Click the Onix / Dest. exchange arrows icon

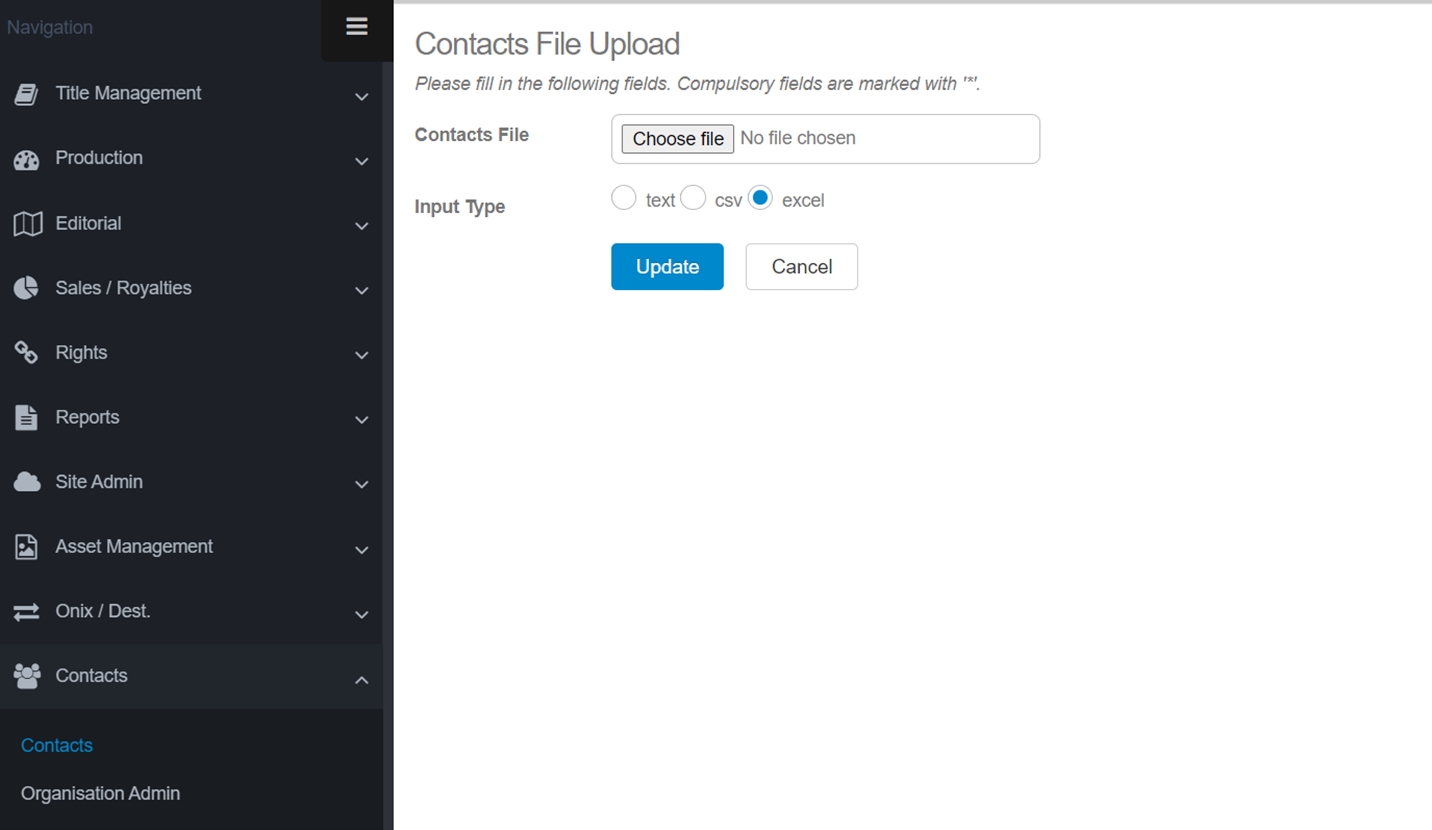pyautogui.click(x=27, y=612)
